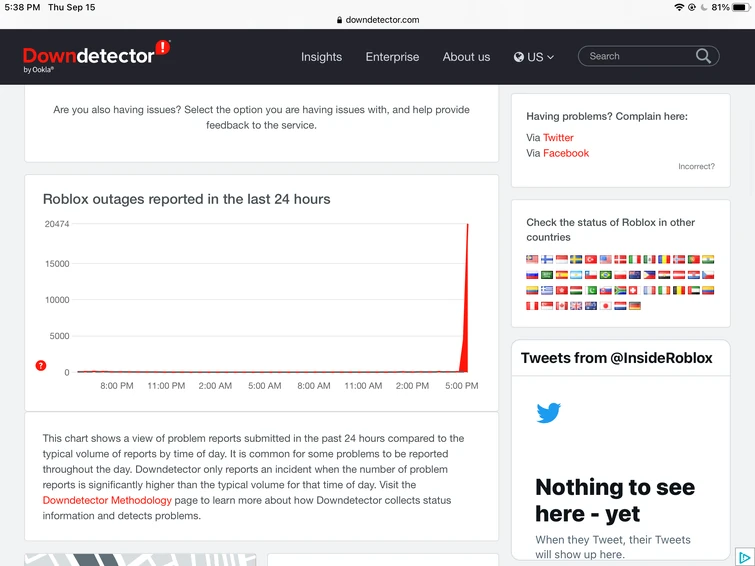
Task: Complain via the Twitter link
Action: 558,138
